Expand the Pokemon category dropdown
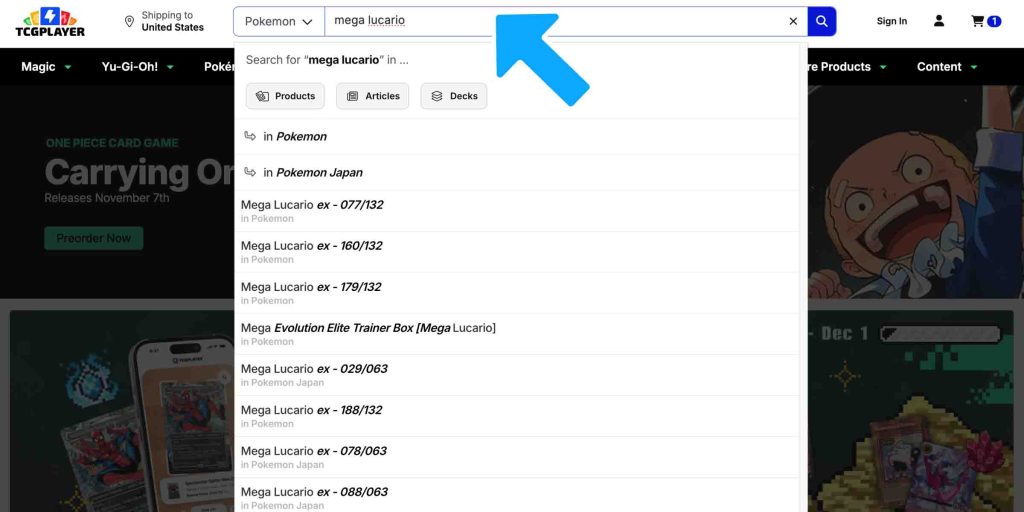 (279, 21)
